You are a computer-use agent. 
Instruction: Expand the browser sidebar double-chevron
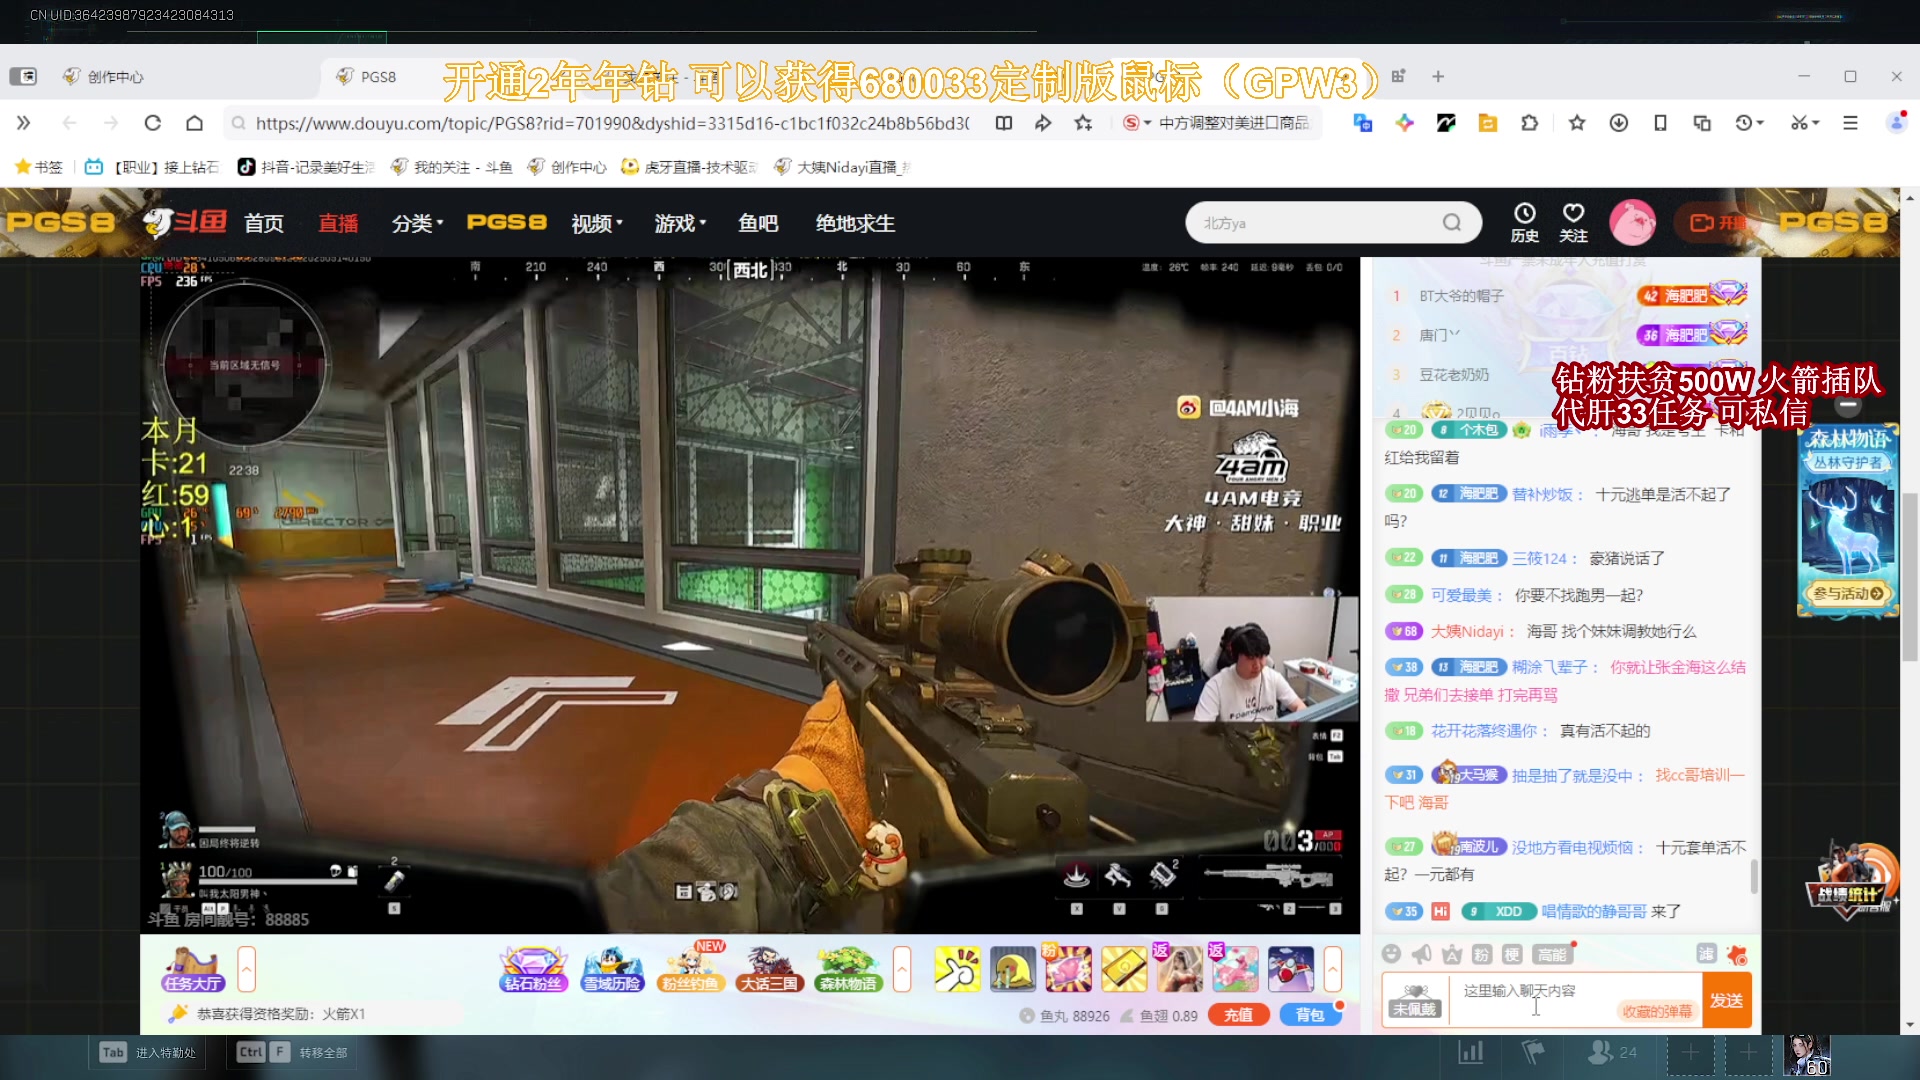point(23,123)
